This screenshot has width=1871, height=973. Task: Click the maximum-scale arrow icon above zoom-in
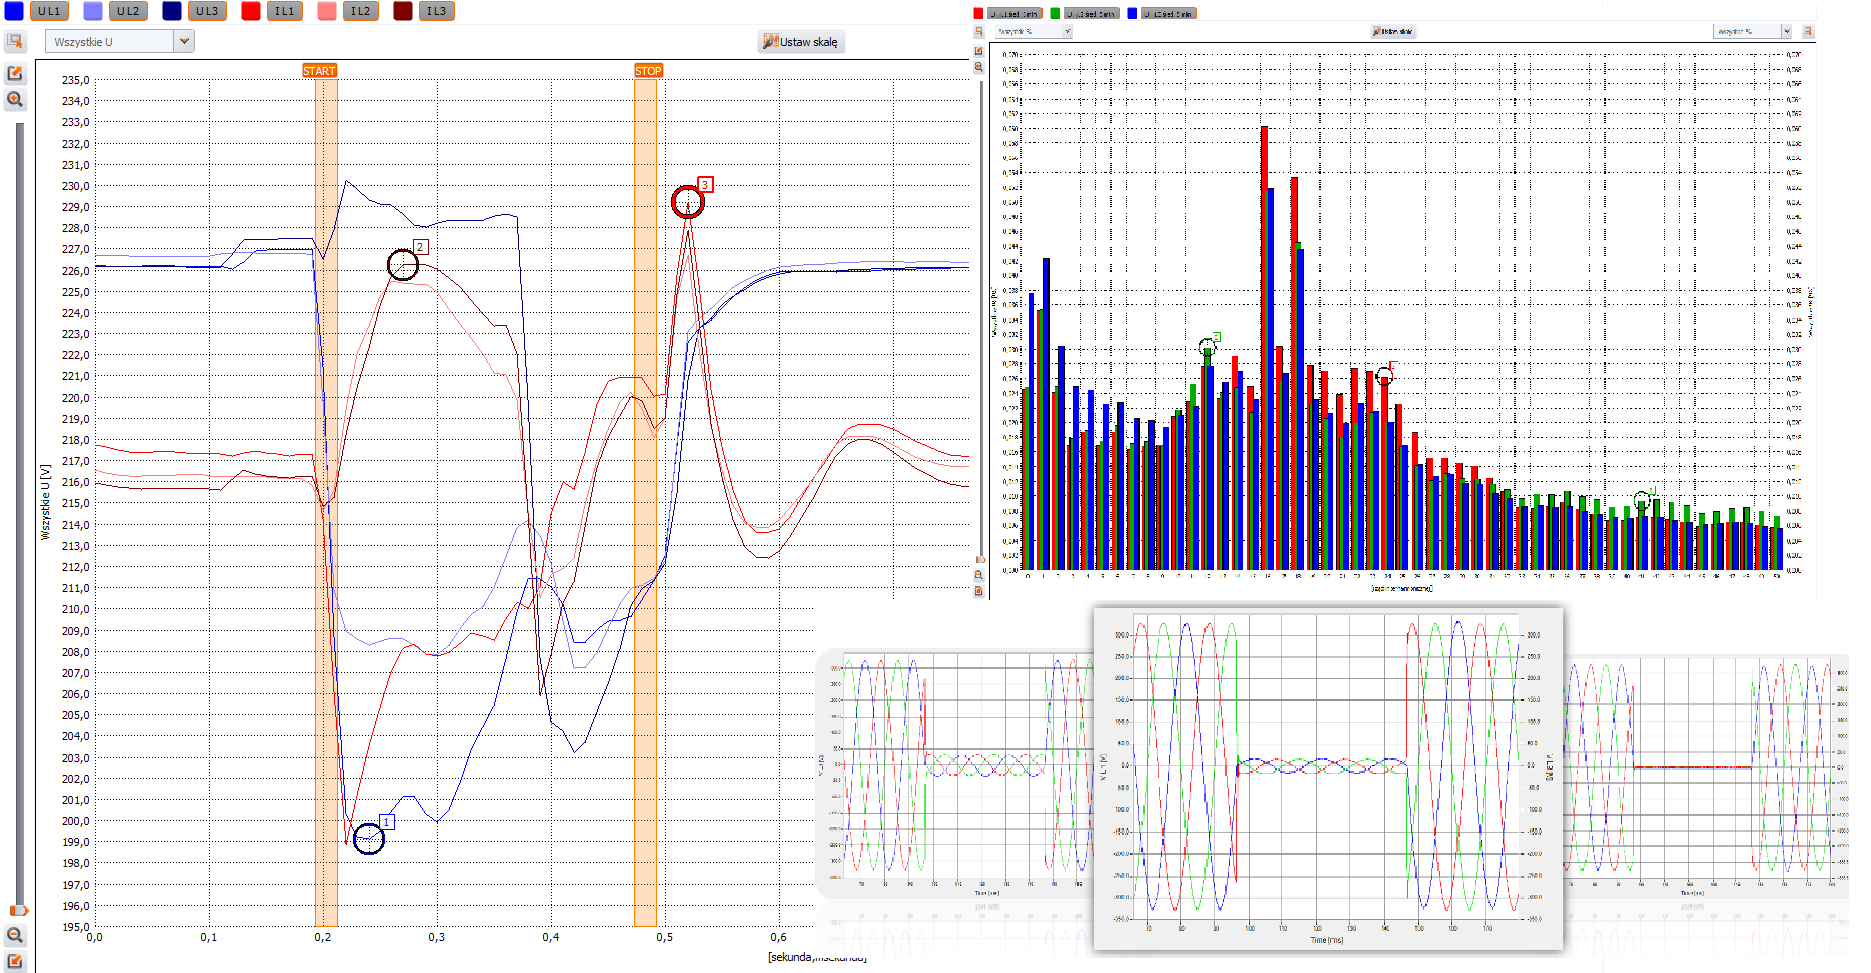tap(15, 73)
